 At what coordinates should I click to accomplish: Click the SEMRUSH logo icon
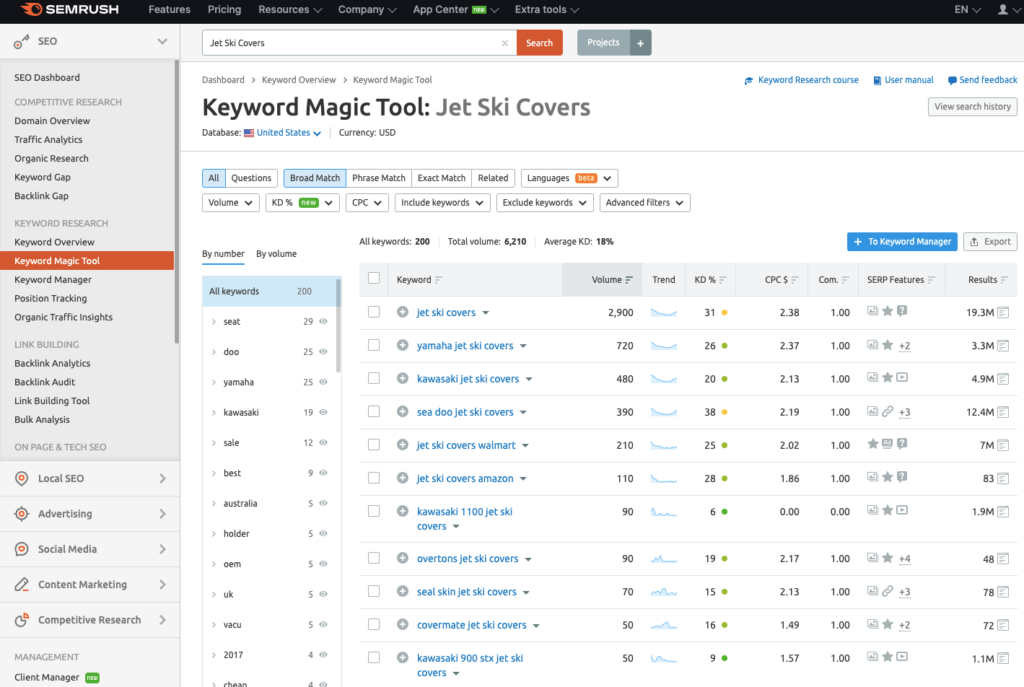31,10
